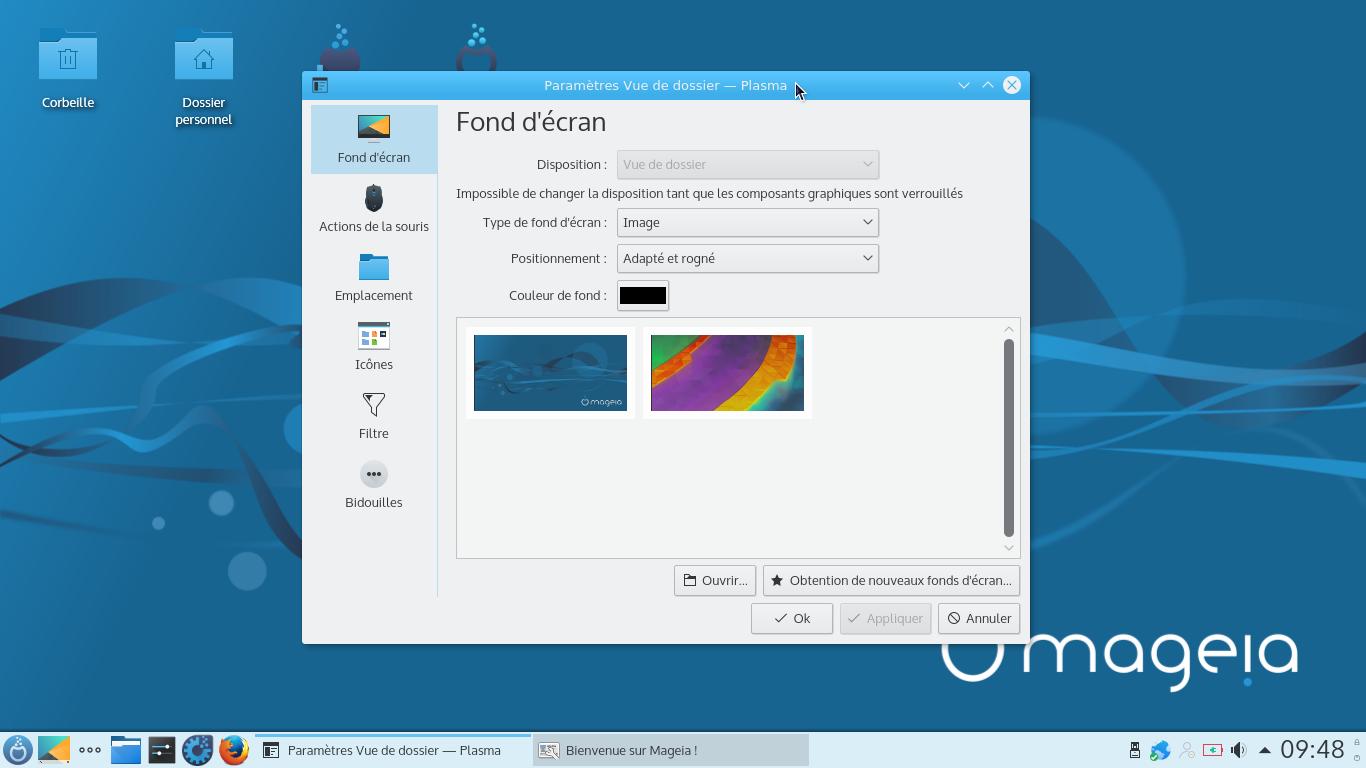
Task: Open the battery status tray icon
Action: [x=1213, y=750]
